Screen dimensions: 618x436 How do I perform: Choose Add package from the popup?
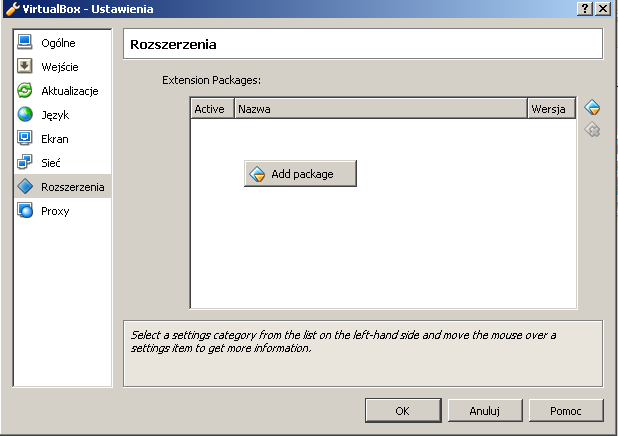[x=300, y=173]
